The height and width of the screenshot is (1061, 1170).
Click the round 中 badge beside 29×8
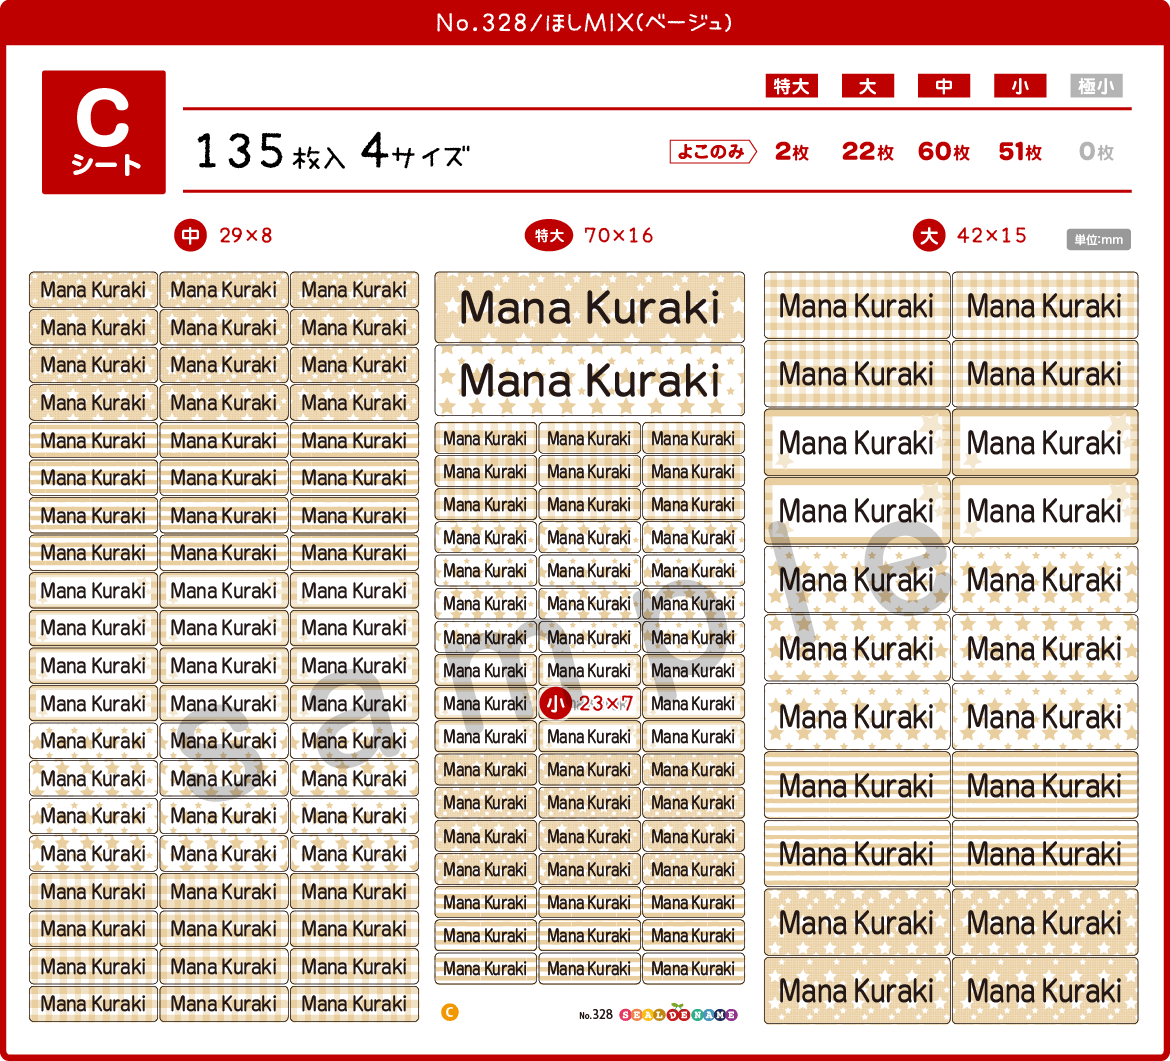click(190, 236)
